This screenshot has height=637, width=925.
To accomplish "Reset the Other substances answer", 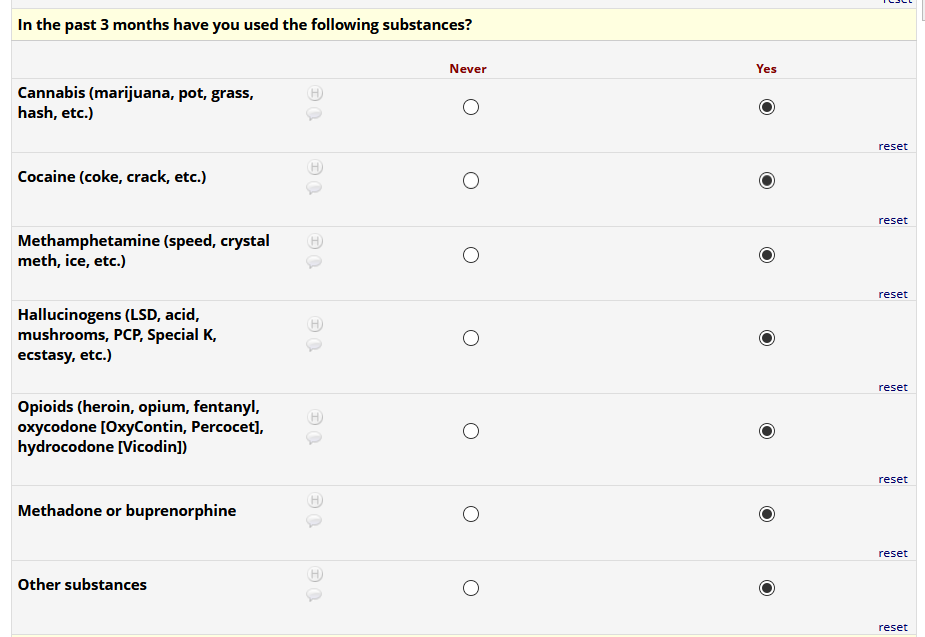I will 893,627.
